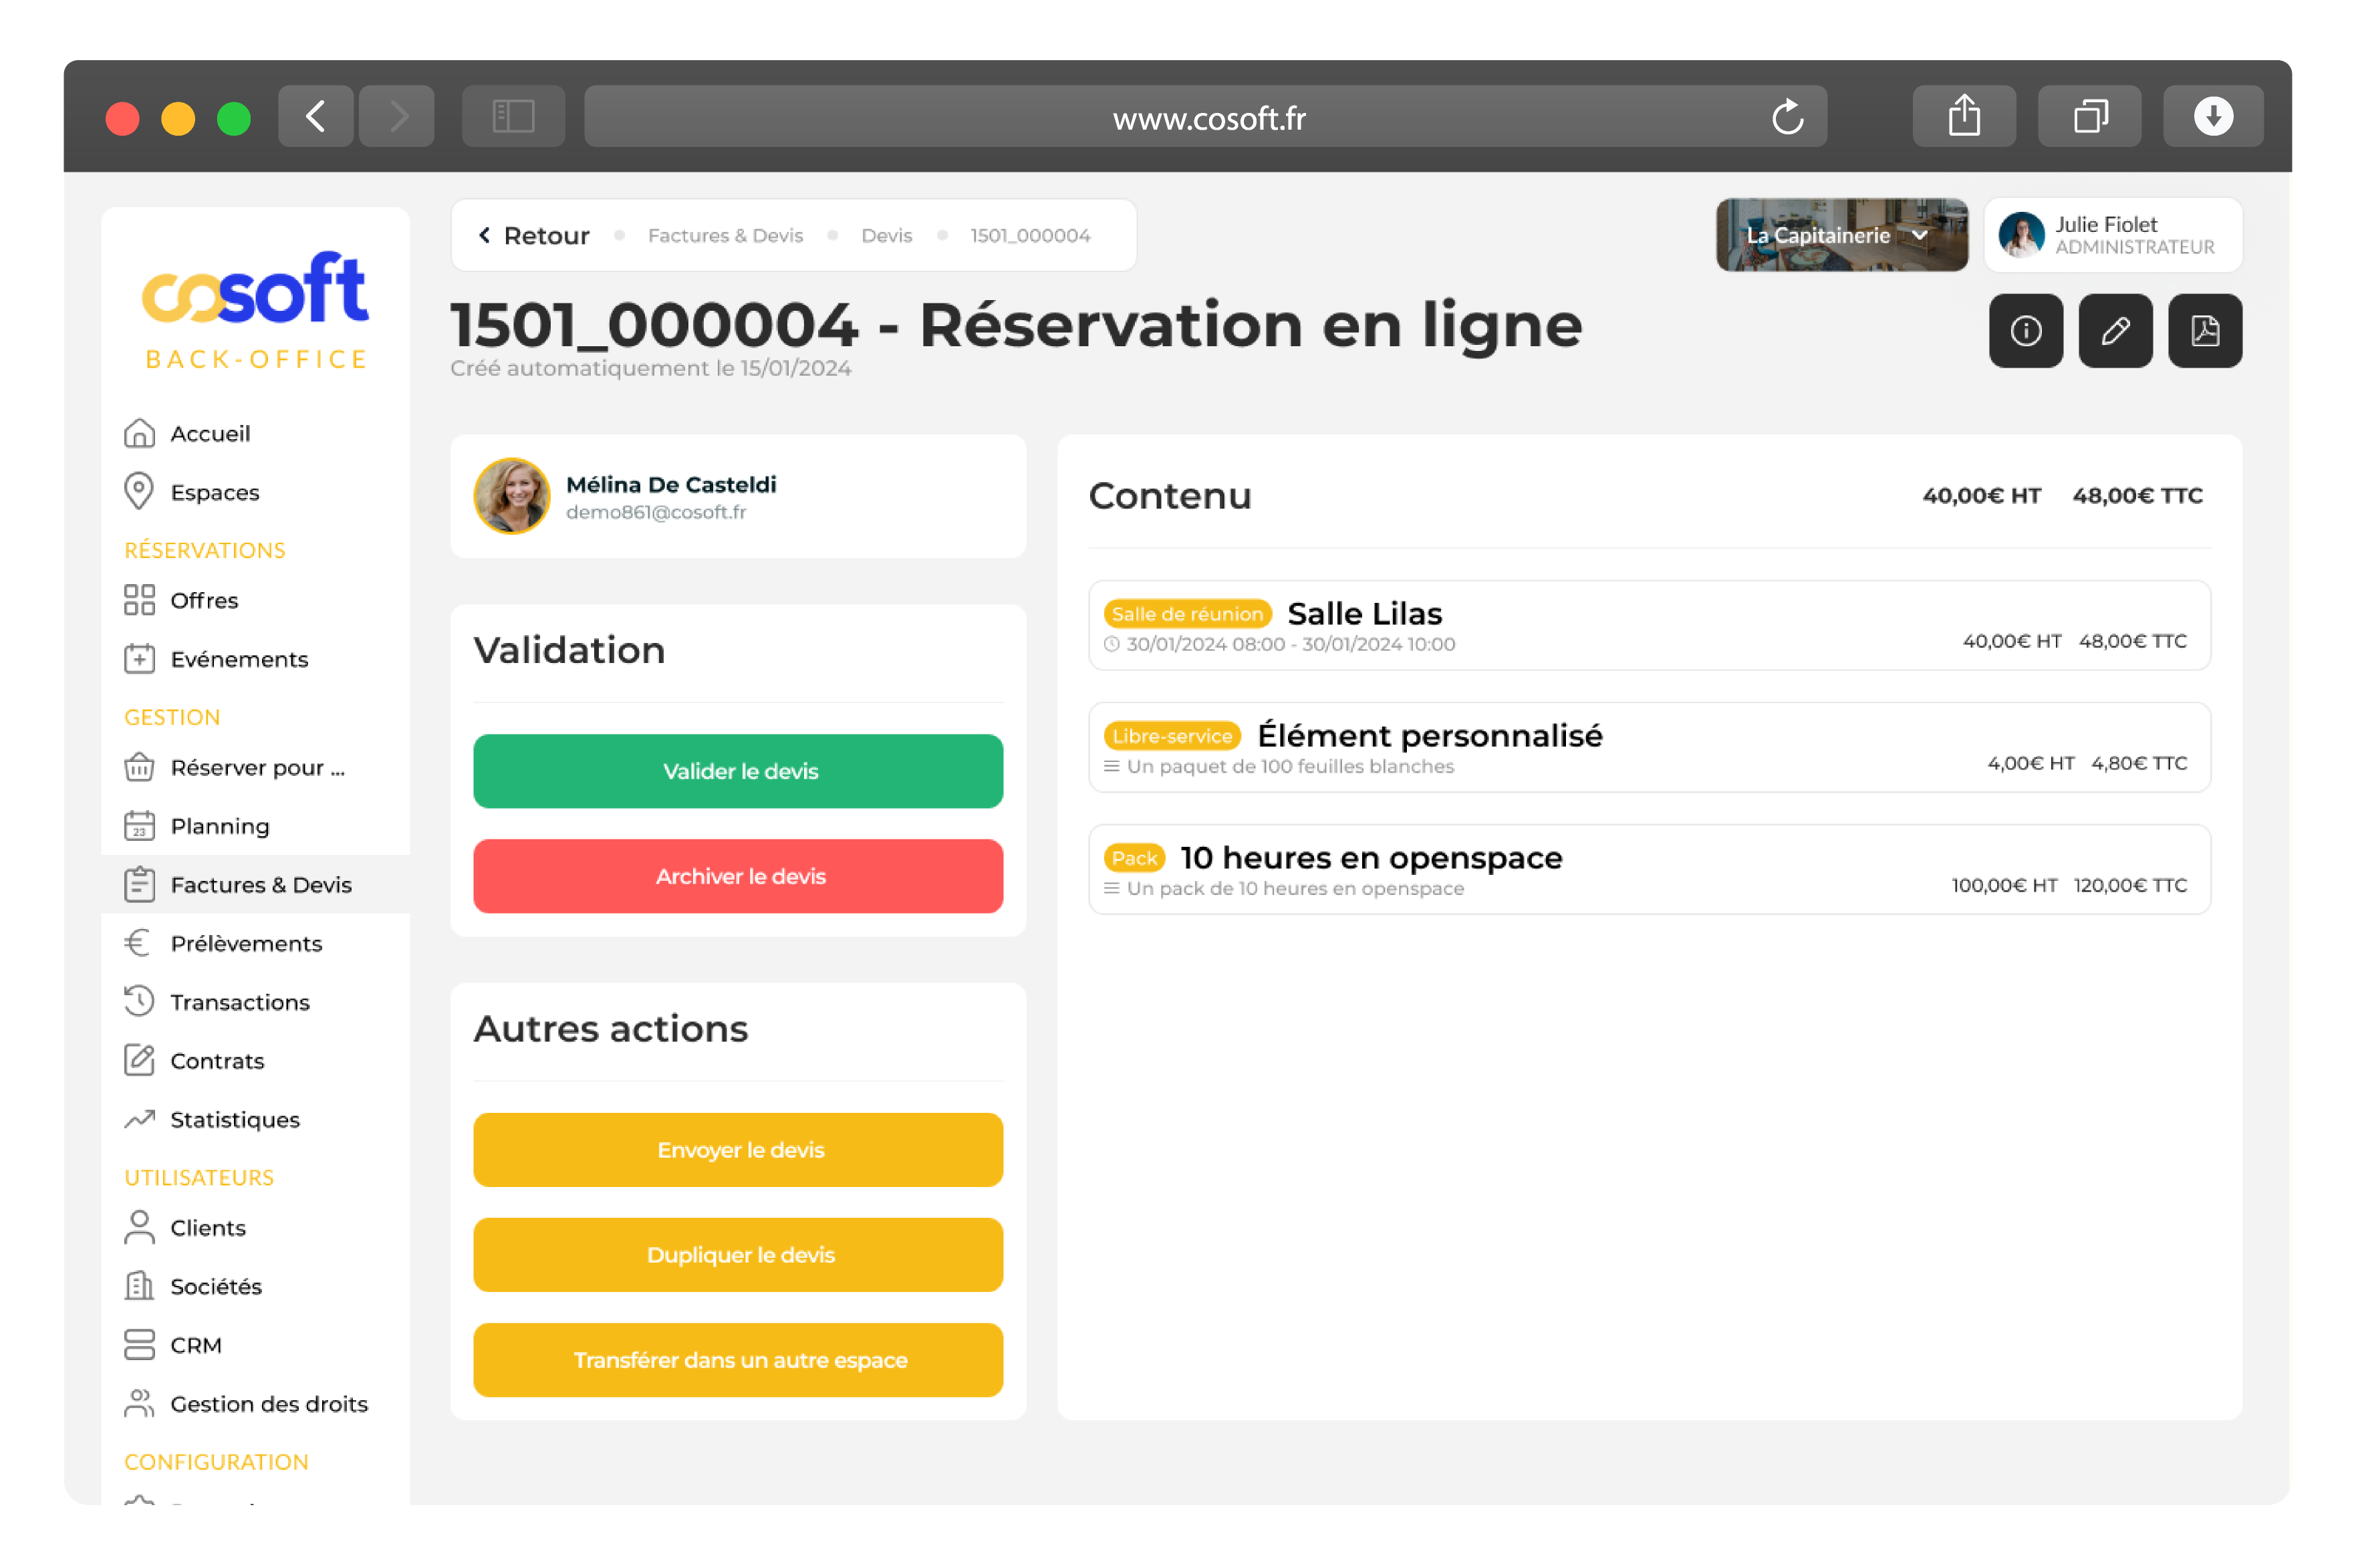This screenshot has height=1568, width=2356.
Task: Open Accueil in sidebar menu
Action: (255, 433)
